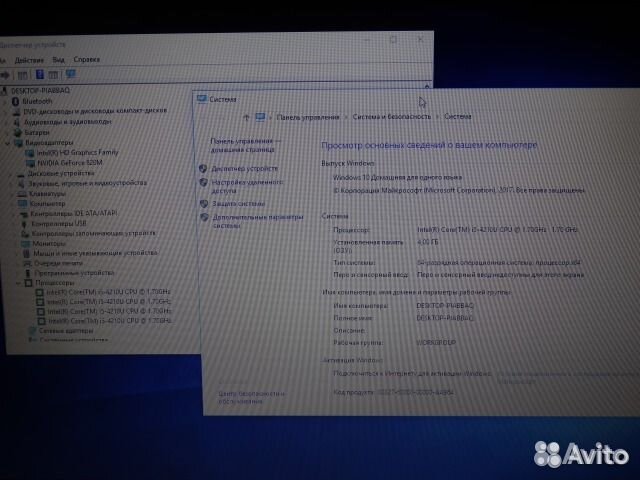Click Подключиться к Интернету для активации Windows
Screen dimensions: 640x480
[x=412, y=373]
